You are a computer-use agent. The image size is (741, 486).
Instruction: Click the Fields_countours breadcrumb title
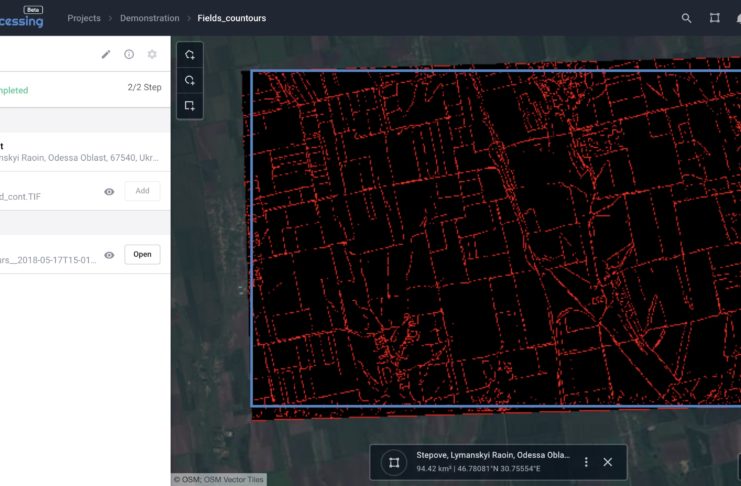tap(232, 18)
